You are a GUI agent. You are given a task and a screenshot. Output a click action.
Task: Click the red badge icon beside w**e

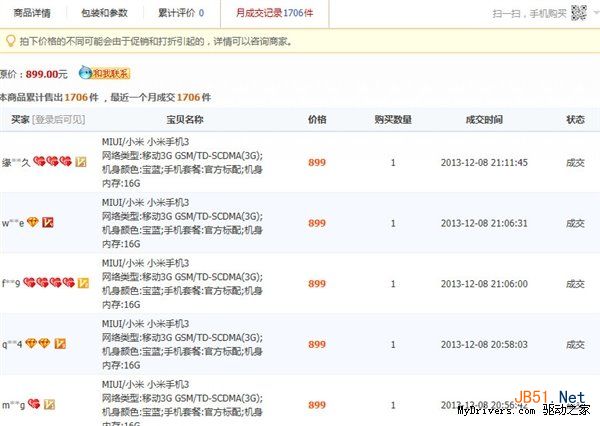[48, 222]
